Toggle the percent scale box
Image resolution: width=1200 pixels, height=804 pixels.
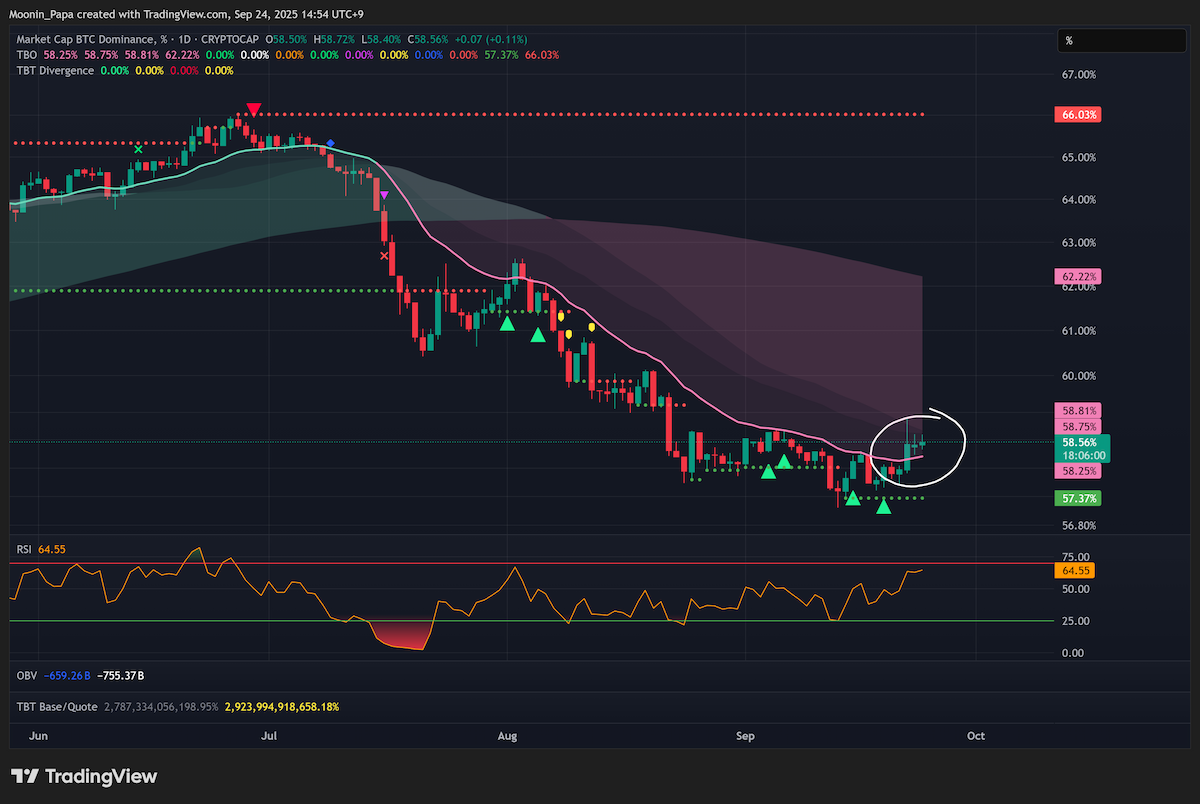[1122, 41]
